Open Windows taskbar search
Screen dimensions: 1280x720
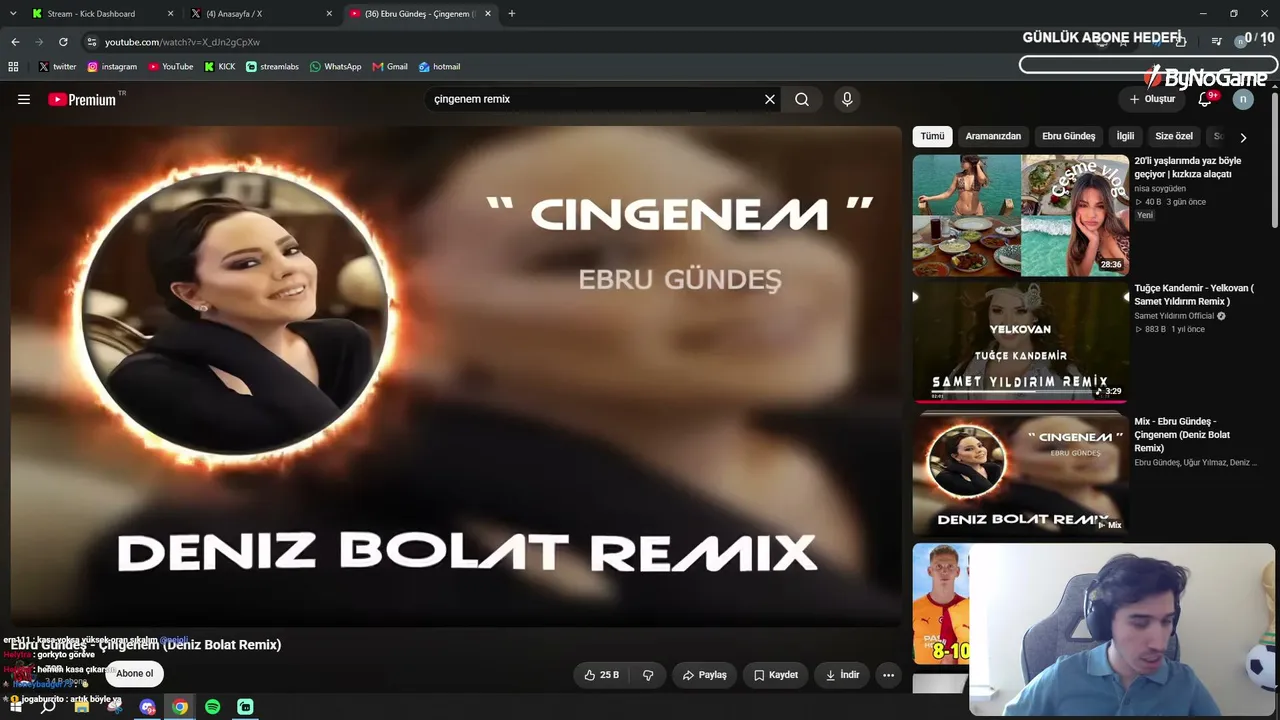click(x=48, y=707)
